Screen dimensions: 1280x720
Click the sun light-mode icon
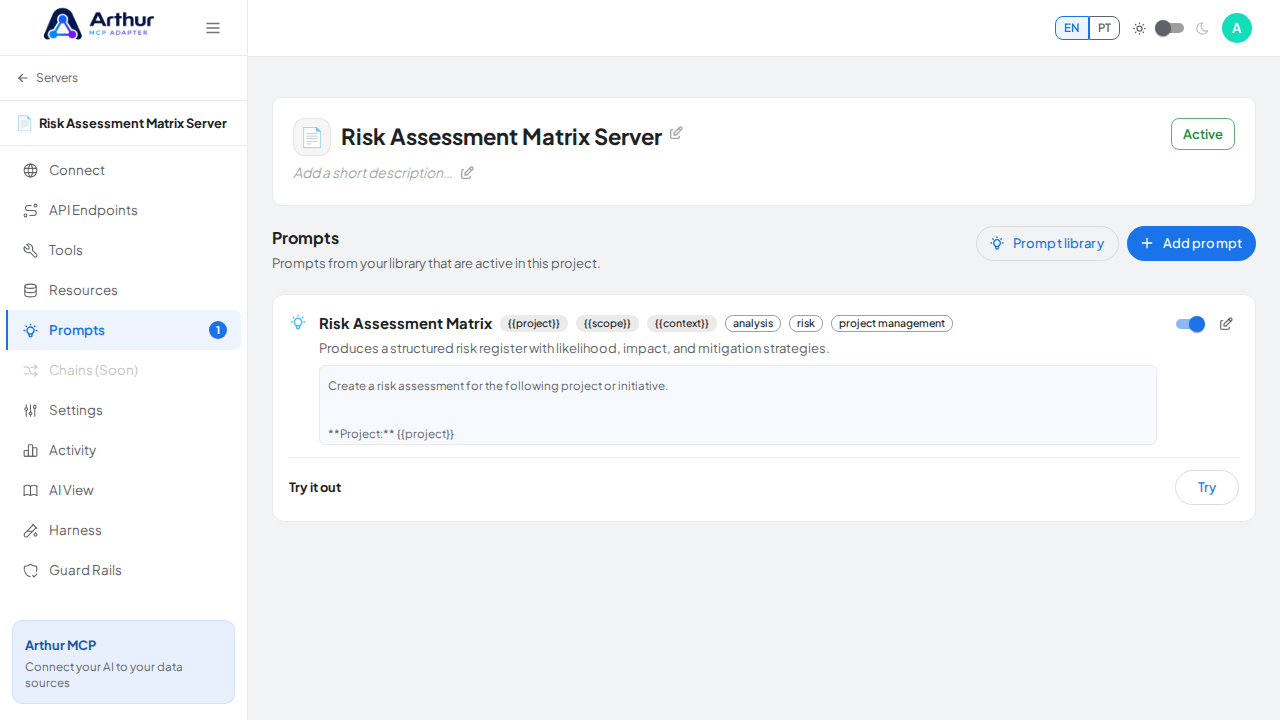point(1139,28)
